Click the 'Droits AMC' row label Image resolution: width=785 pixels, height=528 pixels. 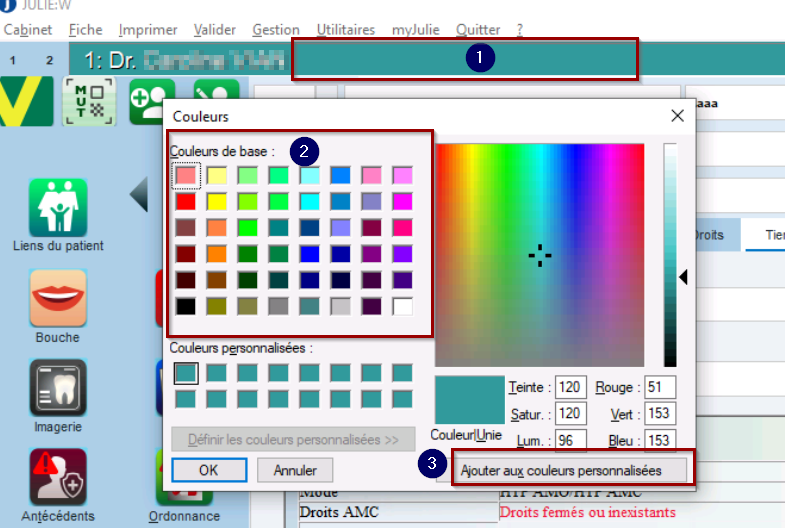point(339,512)
